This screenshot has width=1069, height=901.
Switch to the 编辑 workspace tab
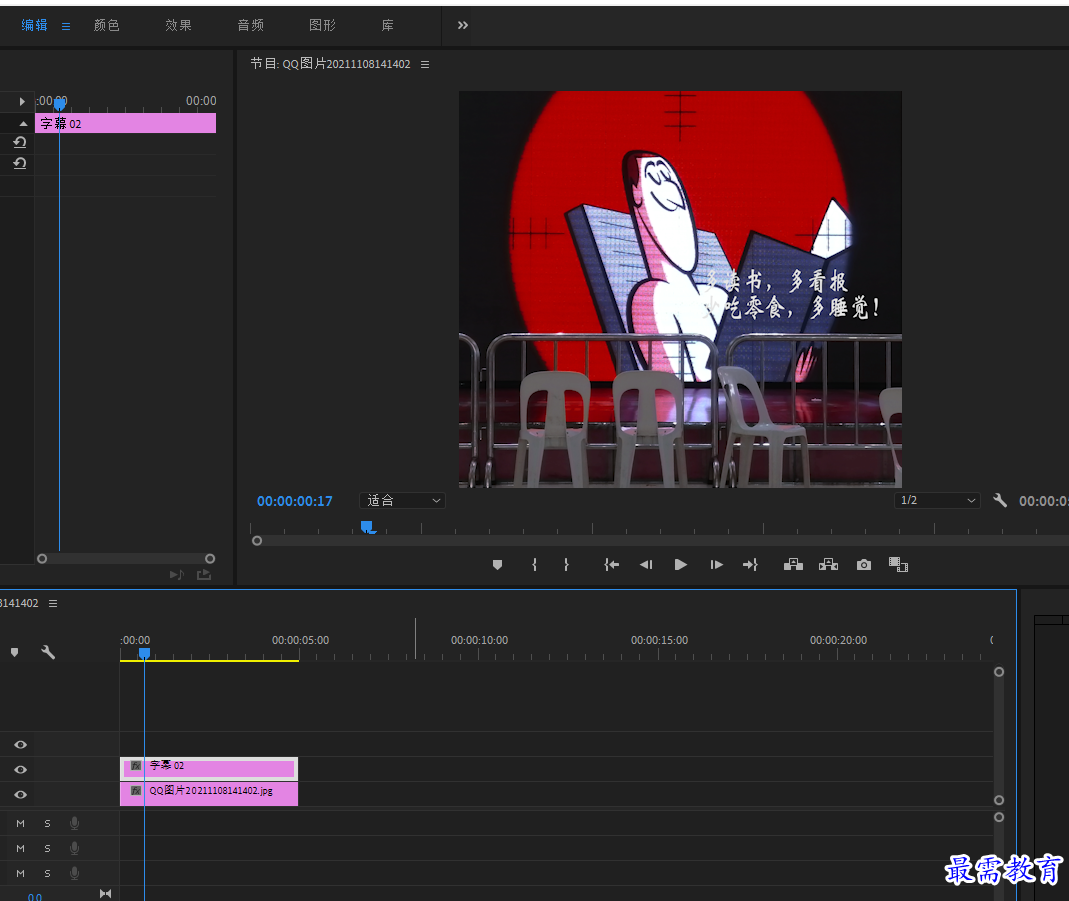34,25
